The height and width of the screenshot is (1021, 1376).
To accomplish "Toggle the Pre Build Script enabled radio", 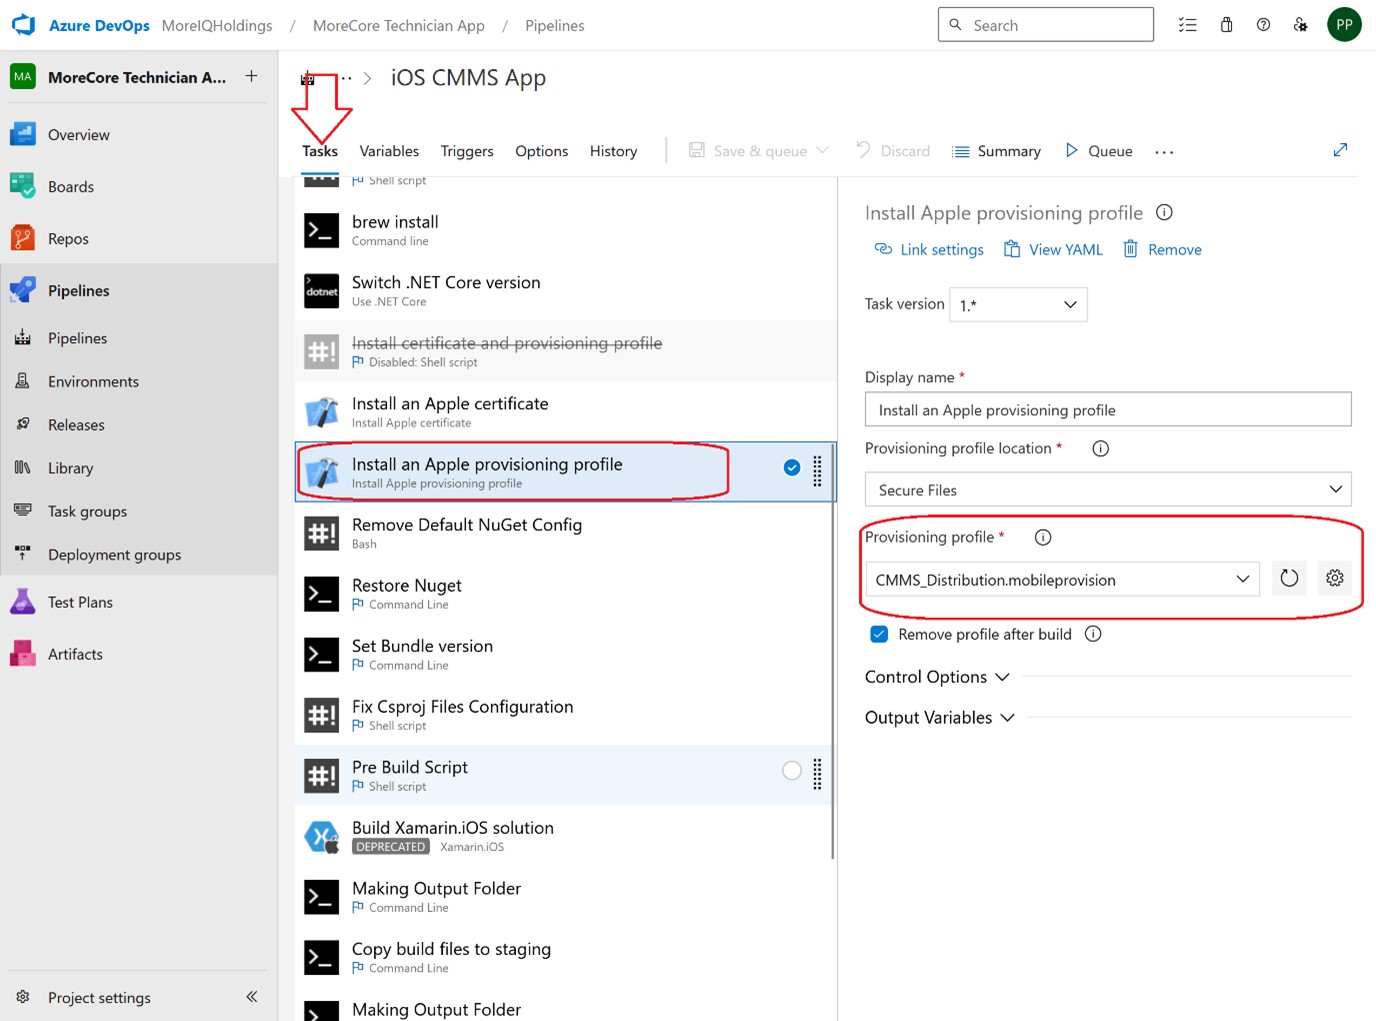I will 792,771.
